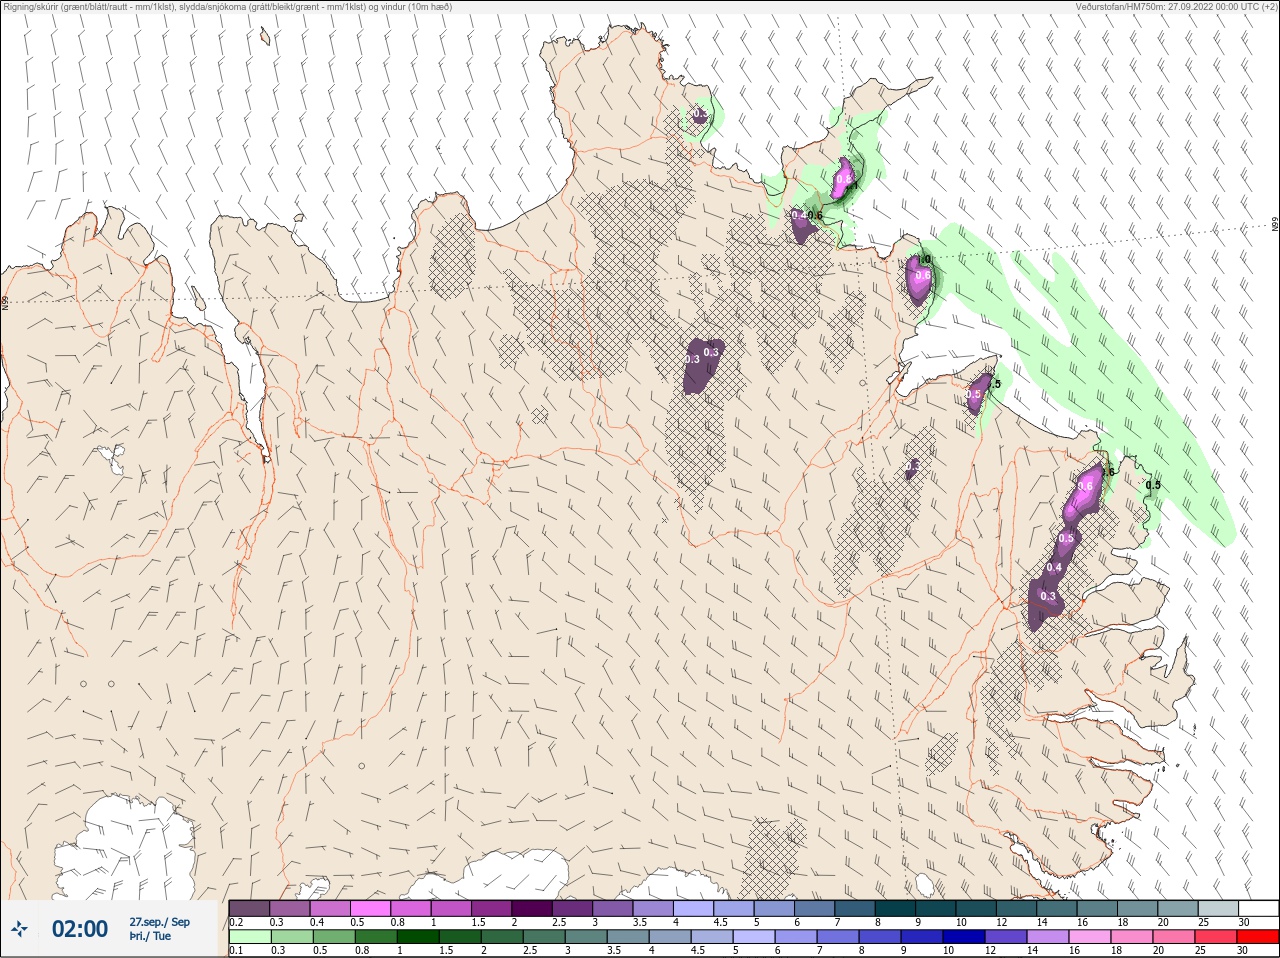
Task: Click the 'N99' latitude label on the left map edge
Action: 5,301
